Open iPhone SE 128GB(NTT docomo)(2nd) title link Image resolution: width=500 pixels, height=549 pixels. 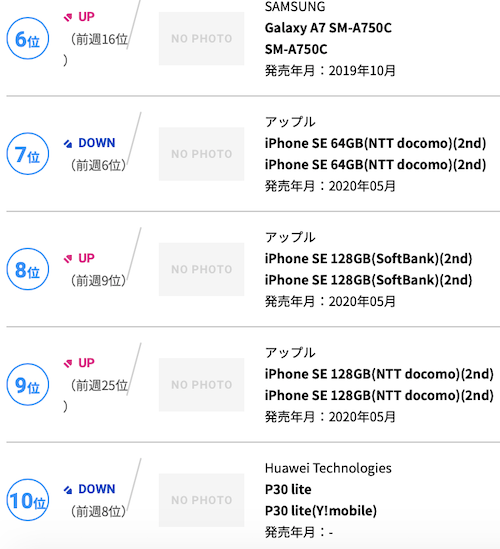[x=379, y=374]
